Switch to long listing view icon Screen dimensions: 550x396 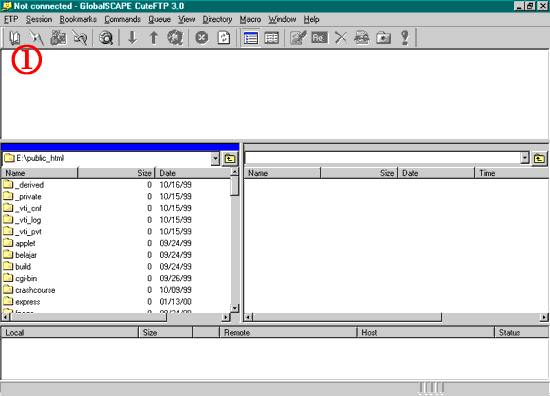click(x=250, y=38)
